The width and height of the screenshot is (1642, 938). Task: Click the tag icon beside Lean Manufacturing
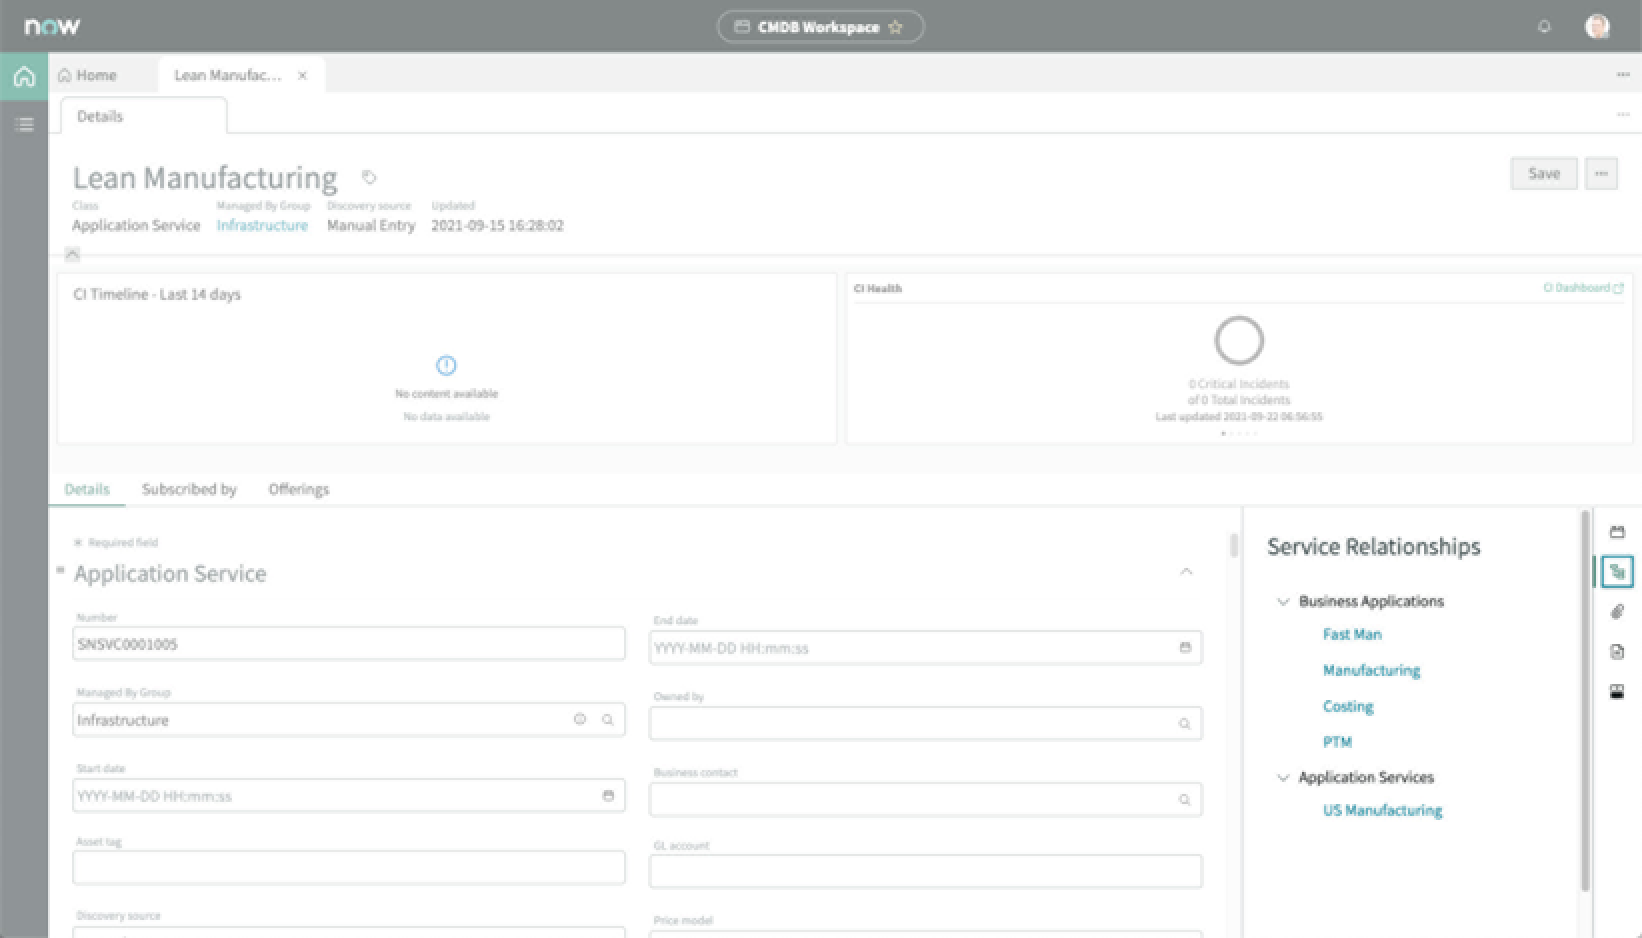click(x=369, y=177)
